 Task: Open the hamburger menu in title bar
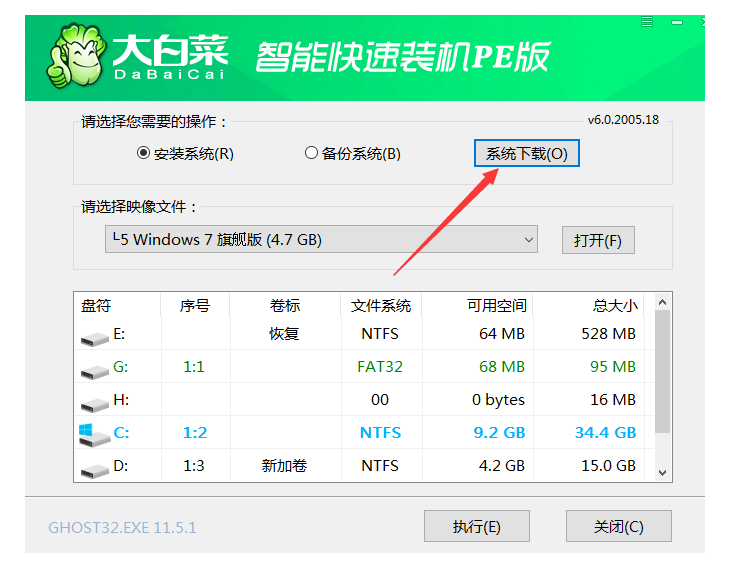point(647,22)
